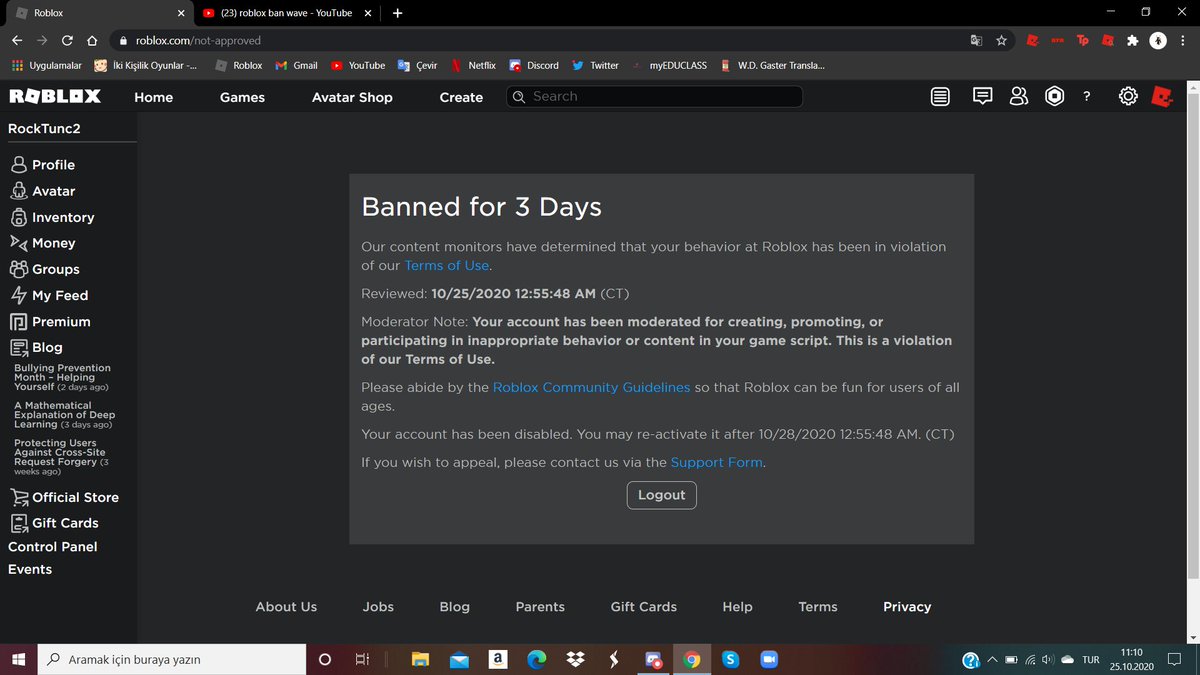Open Mathematical Explanation of Deep Learning post

(x=64, y=415)
